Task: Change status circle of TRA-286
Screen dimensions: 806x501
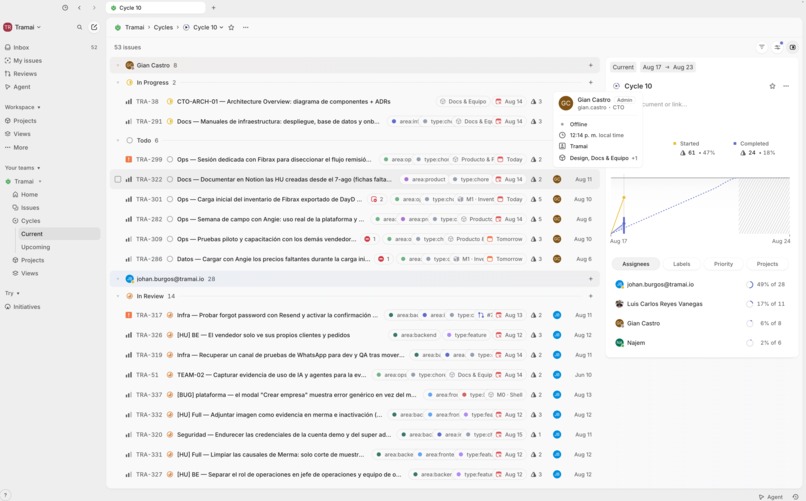Action: click(x=170, y=259)
